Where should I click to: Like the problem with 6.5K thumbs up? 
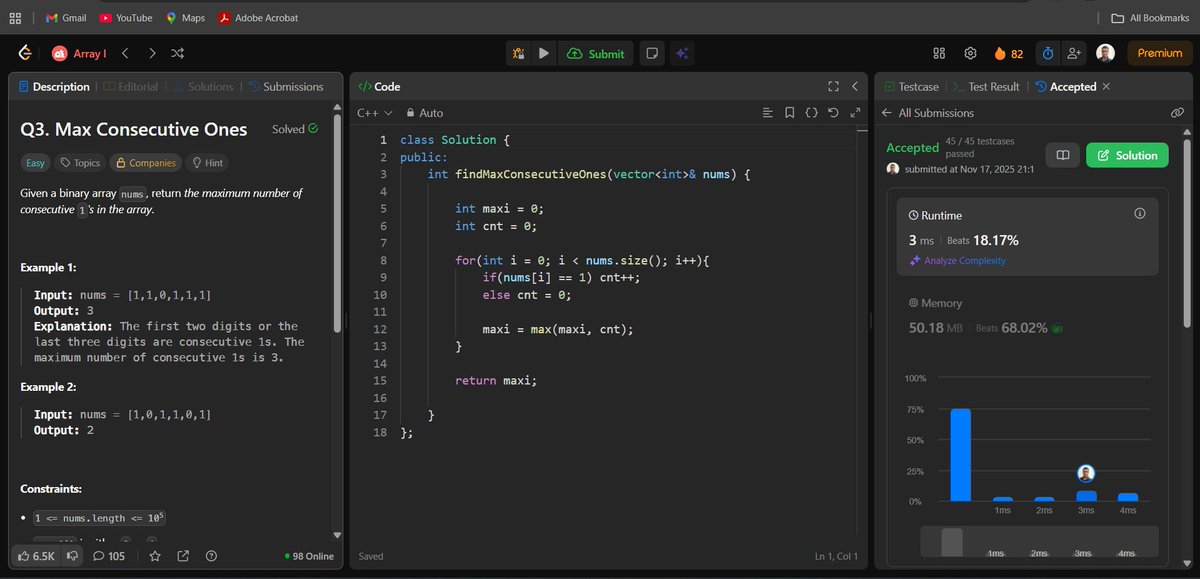[36, 556]
